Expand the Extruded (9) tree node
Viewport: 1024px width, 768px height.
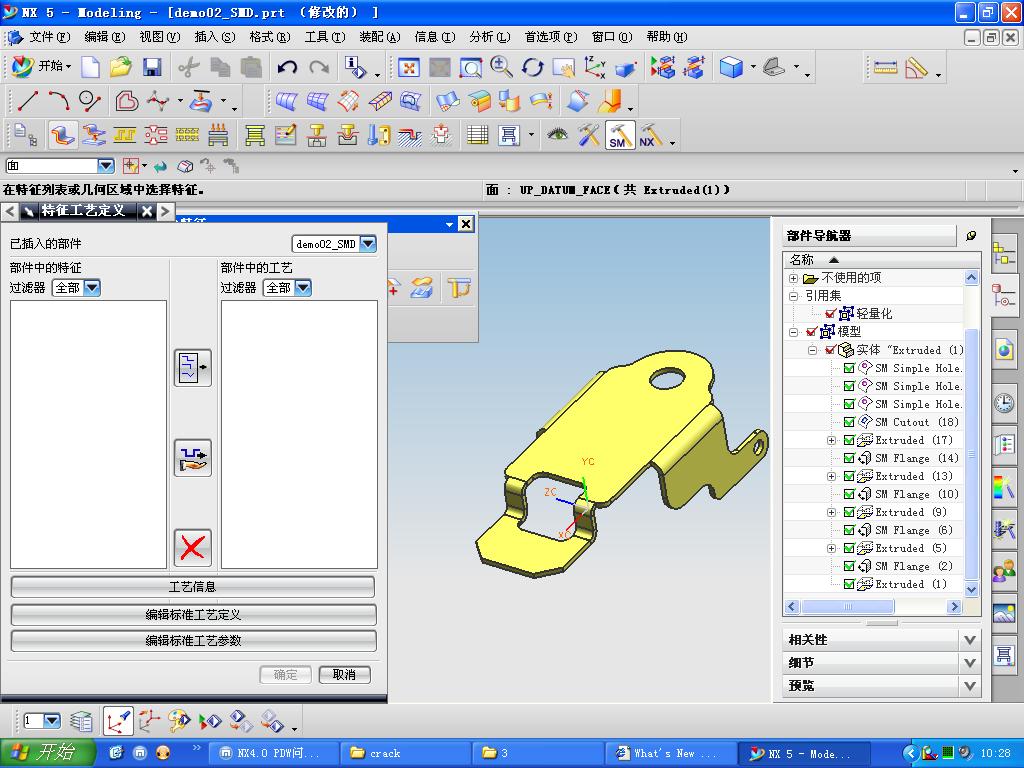[831, 512]
